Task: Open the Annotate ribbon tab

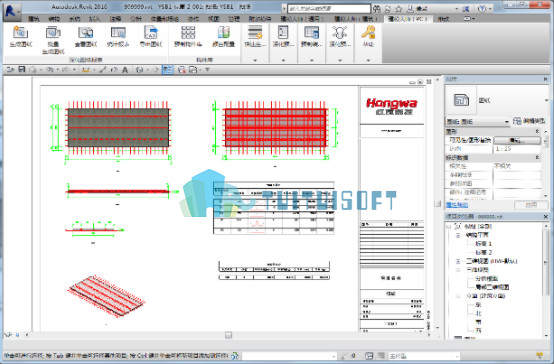Action: click(x=115, y=19)
